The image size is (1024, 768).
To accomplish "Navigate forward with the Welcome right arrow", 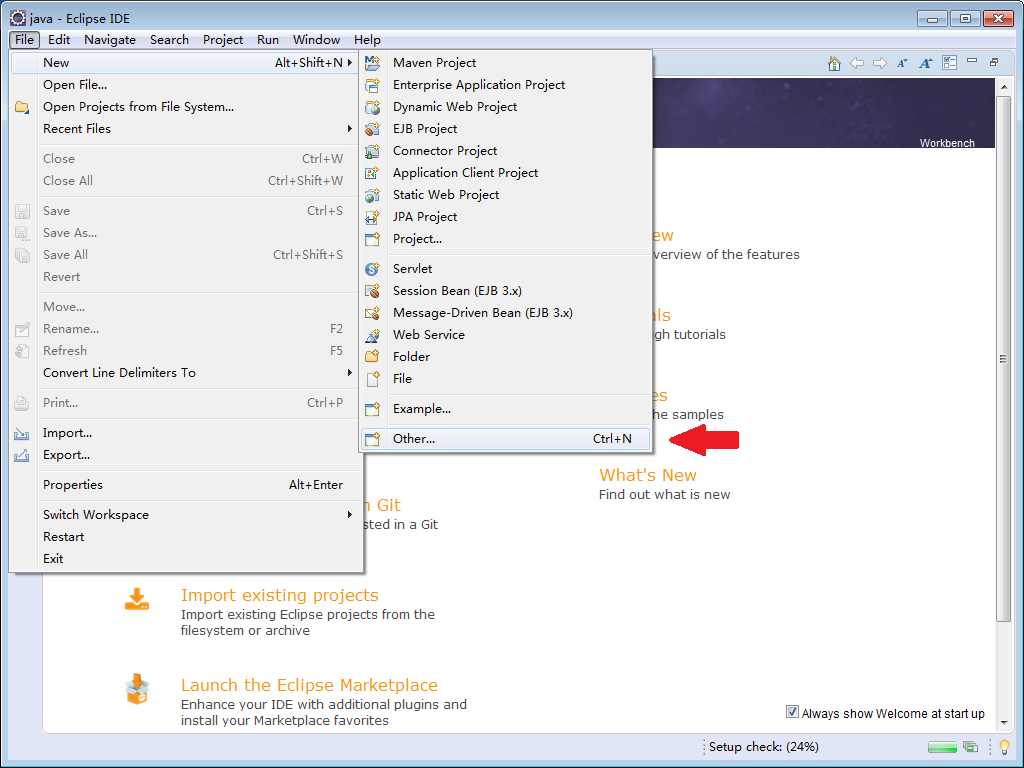I will click(880, 63).
